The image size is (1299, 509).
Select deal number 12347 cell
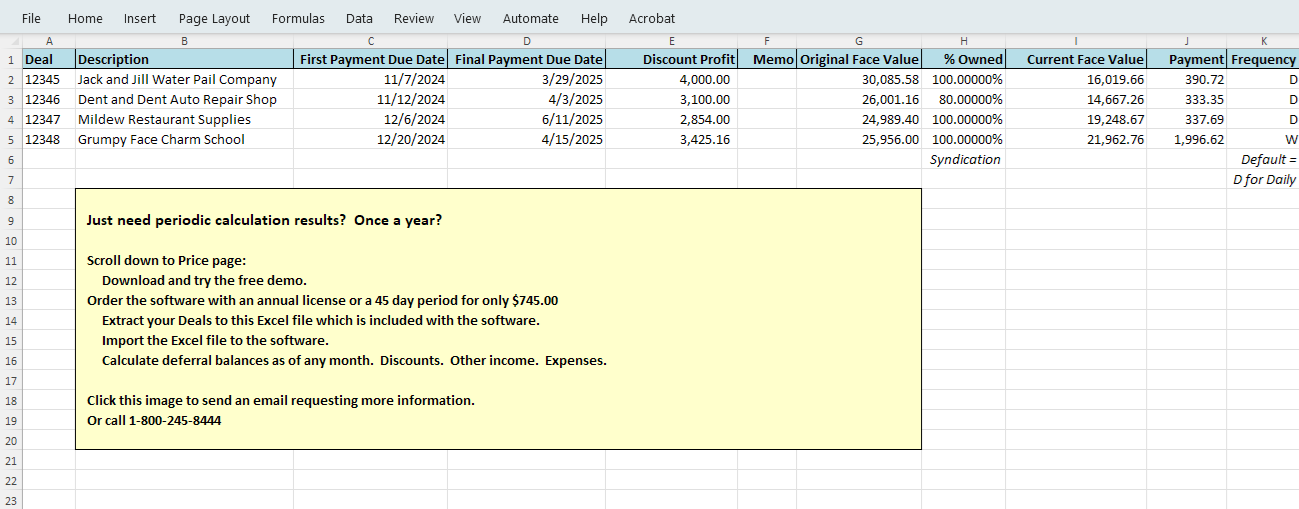click(x=48, y=119)
